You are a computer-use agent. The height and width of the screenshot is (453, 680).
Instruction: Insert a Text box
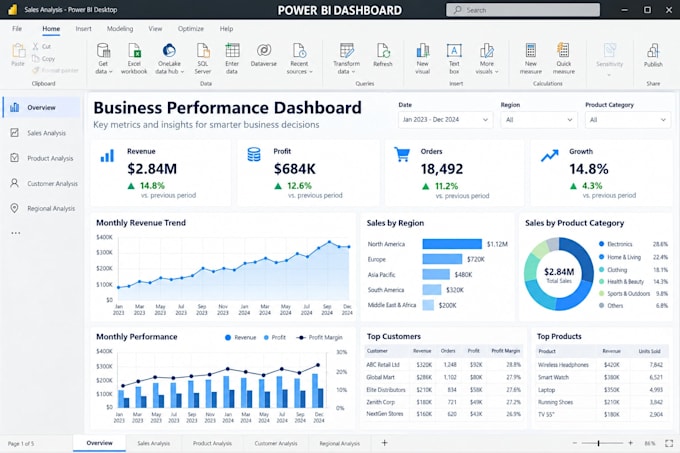(454, 59)
